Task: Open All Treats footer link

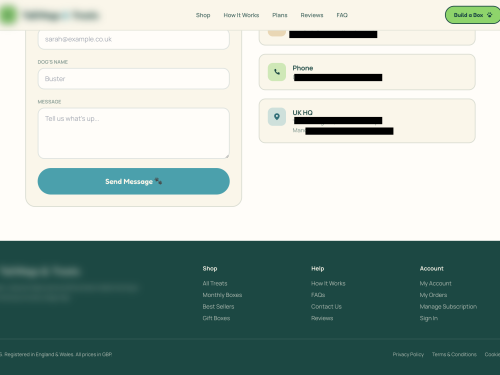Action: click(215, 283)
